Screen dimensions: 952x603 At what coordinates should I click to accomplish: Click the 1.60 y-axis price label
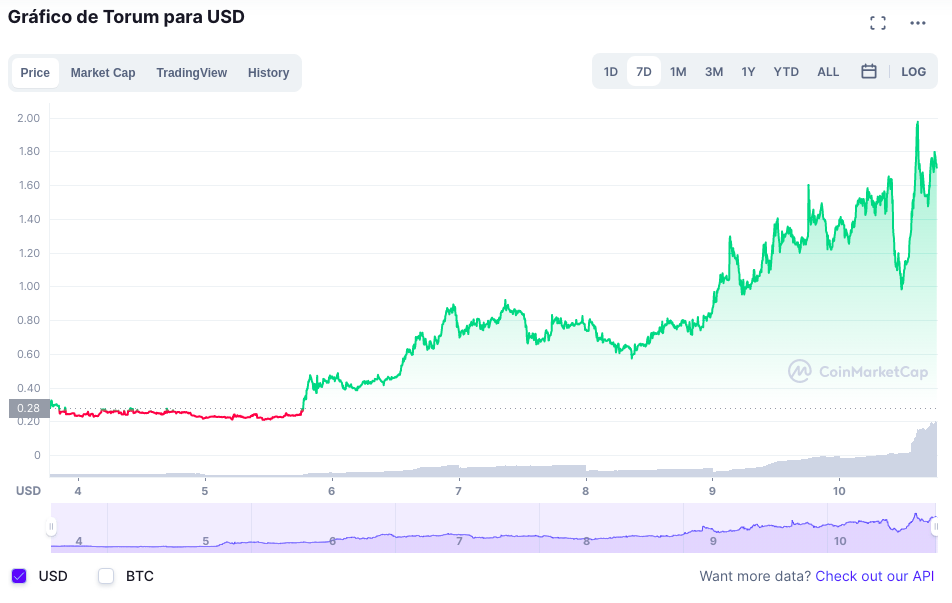tap(29, 185)
